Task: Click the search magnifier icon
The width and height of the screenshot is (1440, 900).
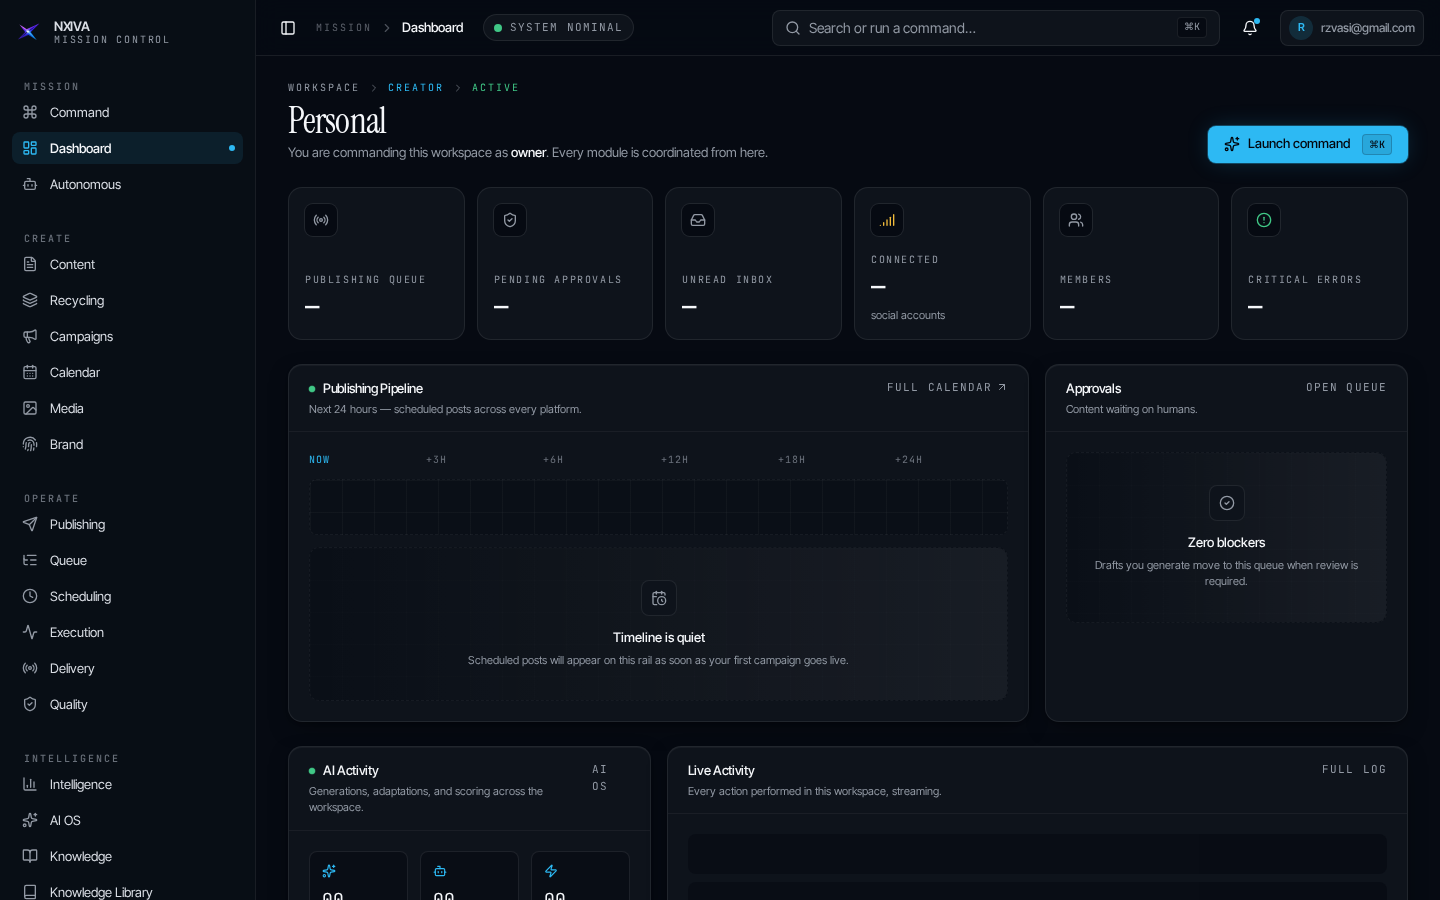Action: [x=793, y=28]
